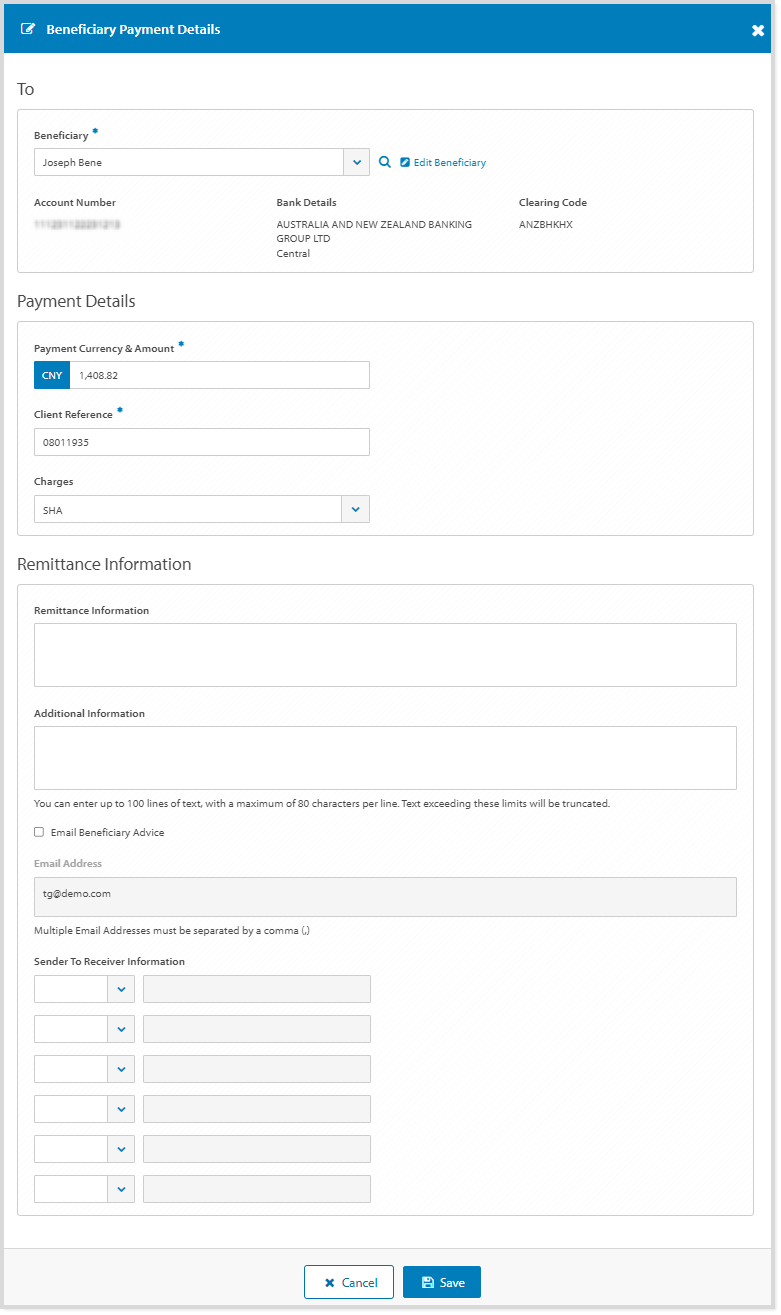
Task: Click inside the Remittance Information text area
Action: [385, 653]
